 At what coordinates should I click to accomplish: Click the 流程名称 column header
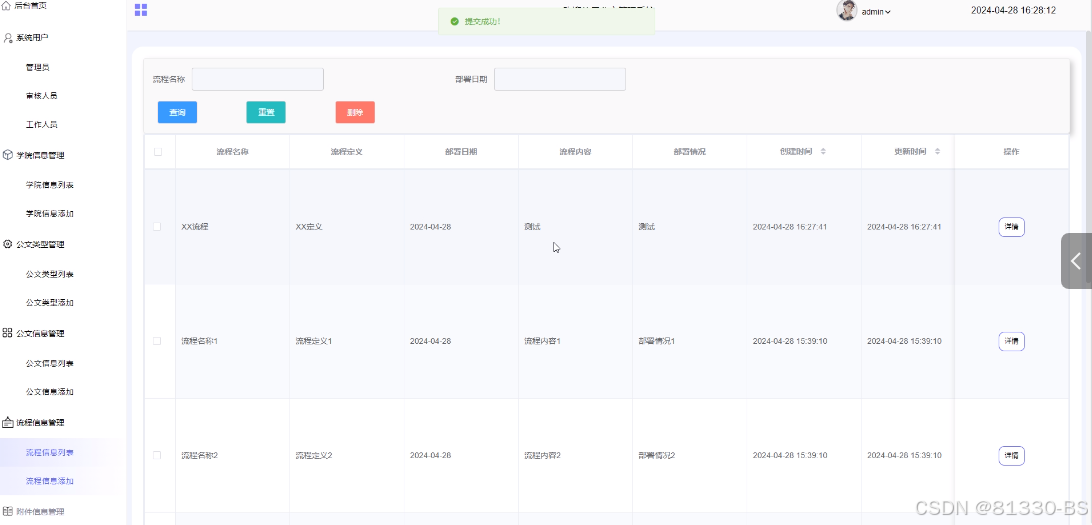point(233,151)
